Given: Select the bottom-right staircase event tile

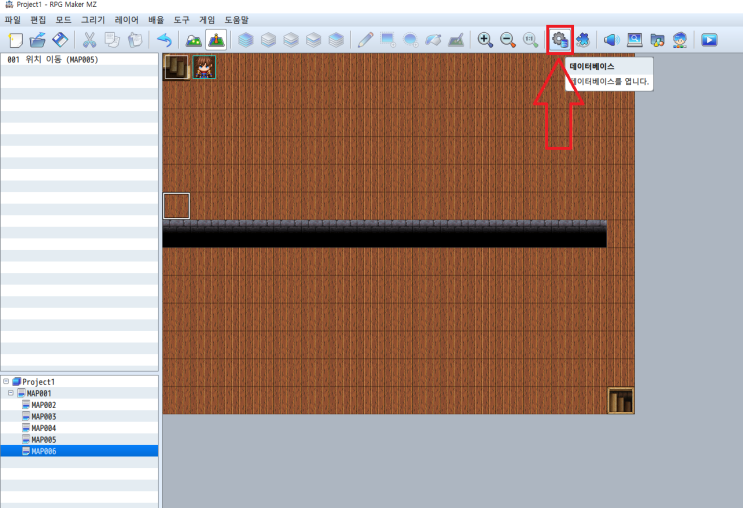Looking at the screenshot, I should tap(621, 400).
